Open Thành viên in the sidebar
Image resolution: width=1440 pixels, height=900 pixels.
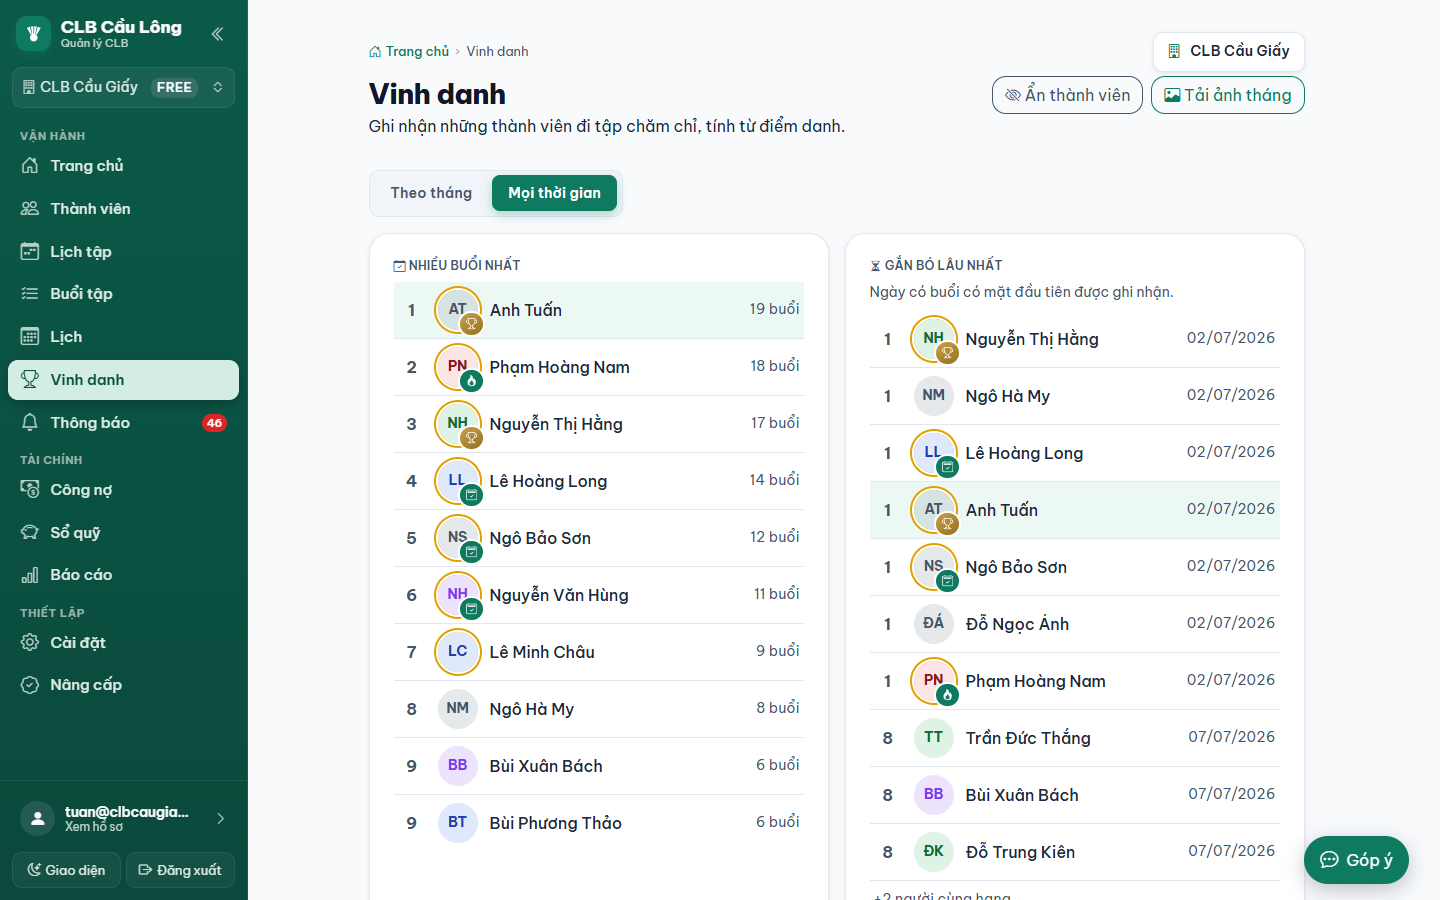tap(123, 209)
